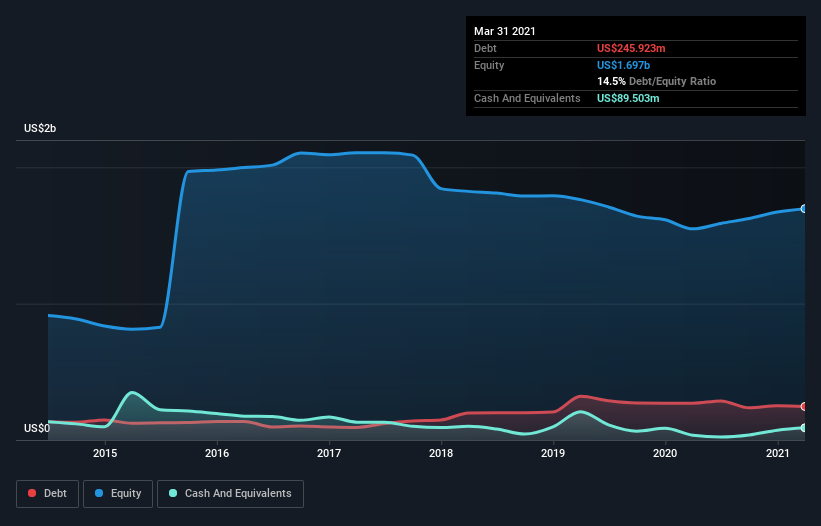Click the 2020 x-axis label
The width and height of the screenshot is (821, 526).
tap(665, 453)
